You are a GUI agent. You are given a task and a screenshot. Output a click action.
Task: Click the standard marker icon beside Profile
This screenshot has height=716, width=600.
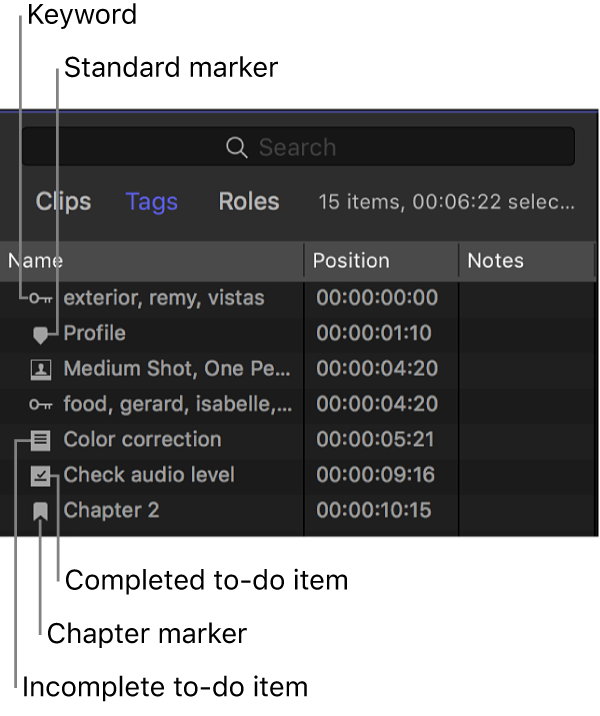click(x=40, y=334)
